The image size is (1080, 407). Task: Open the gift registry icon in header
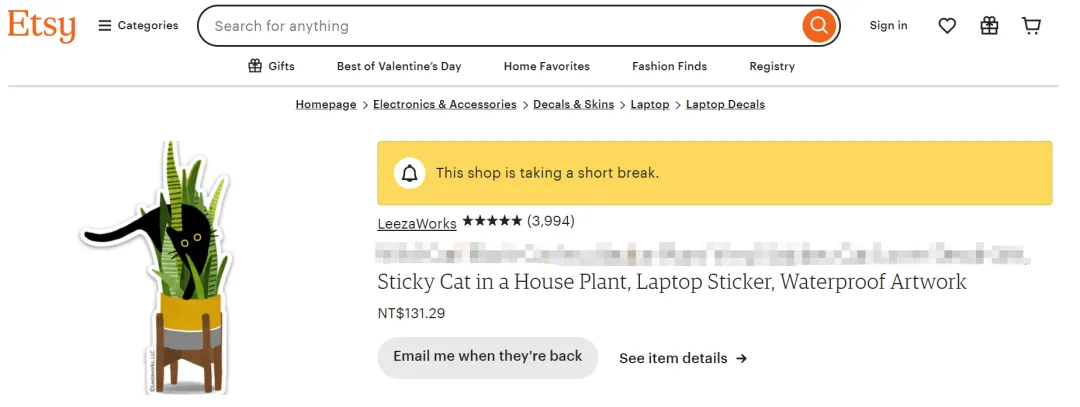click(x=989, y=26)
